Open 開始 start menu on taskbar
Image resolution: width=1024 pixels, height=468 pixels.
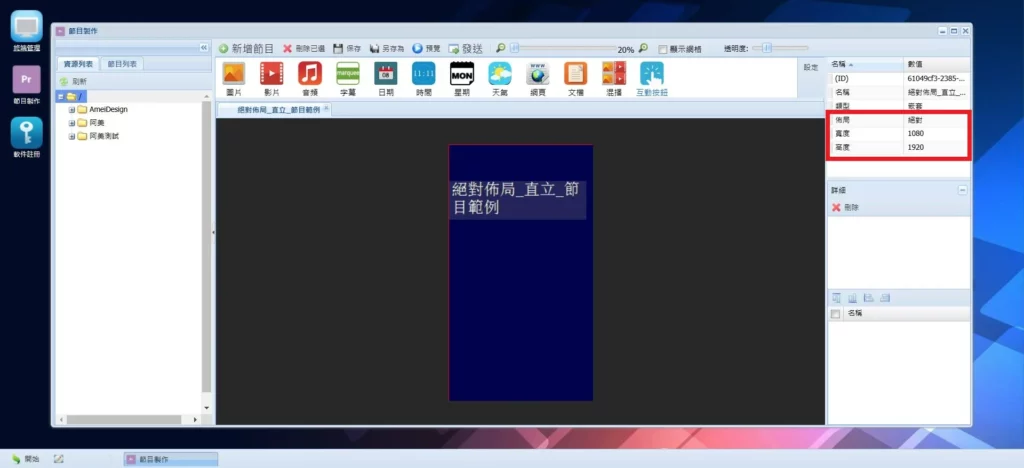(25, 459)
